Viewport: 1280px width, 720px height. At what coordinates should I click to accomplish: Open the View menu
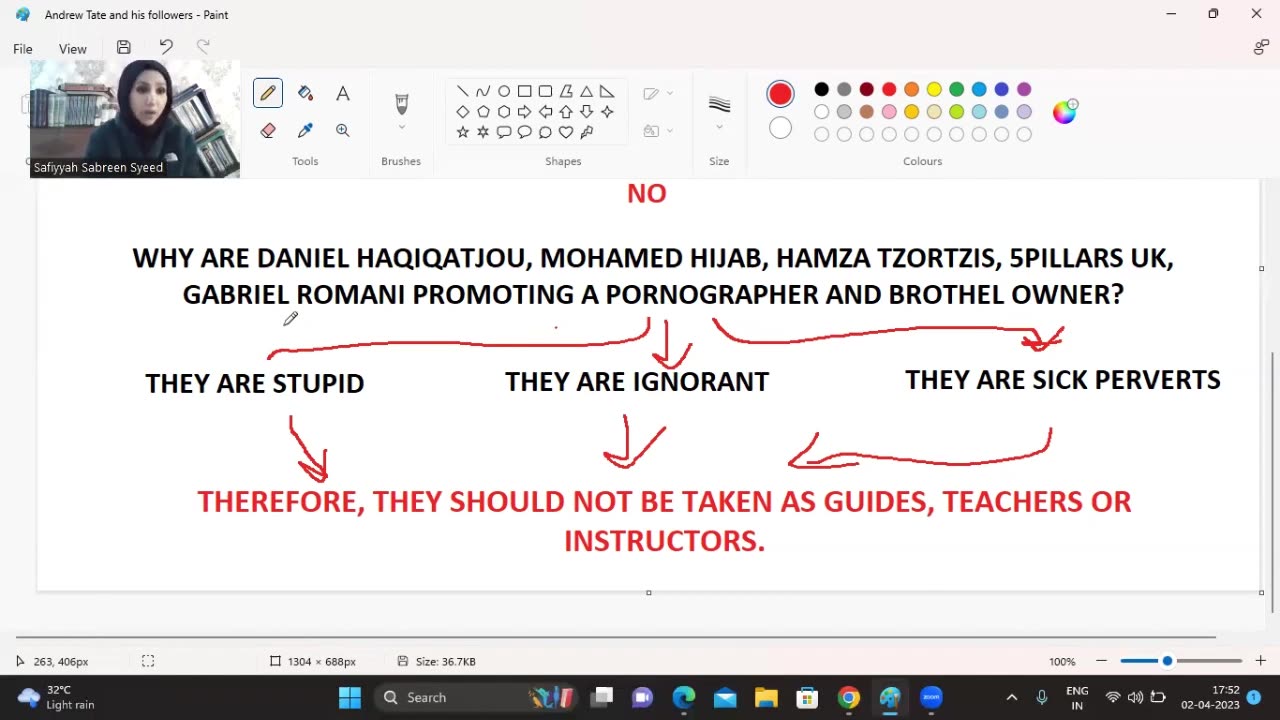(x=72, y=48)
